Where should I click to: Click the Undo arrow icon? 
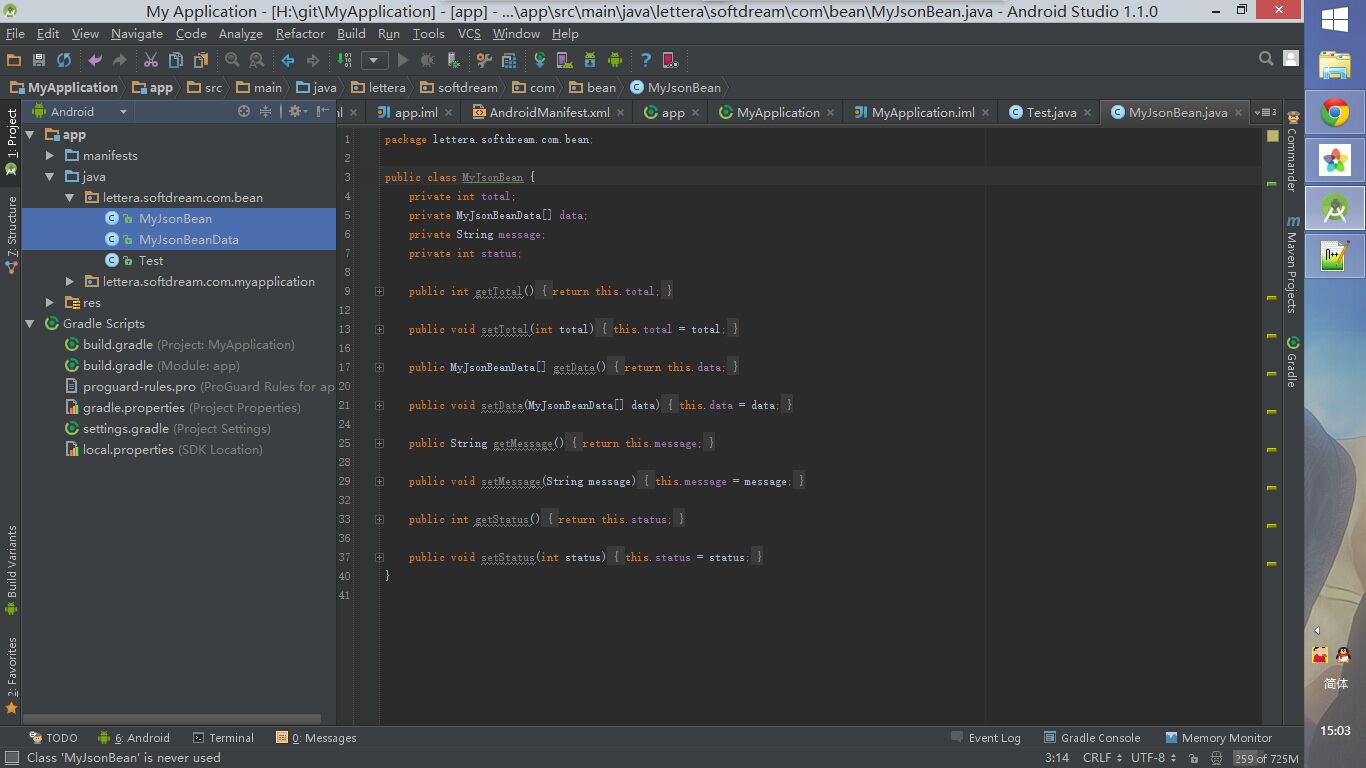(95, 60)
